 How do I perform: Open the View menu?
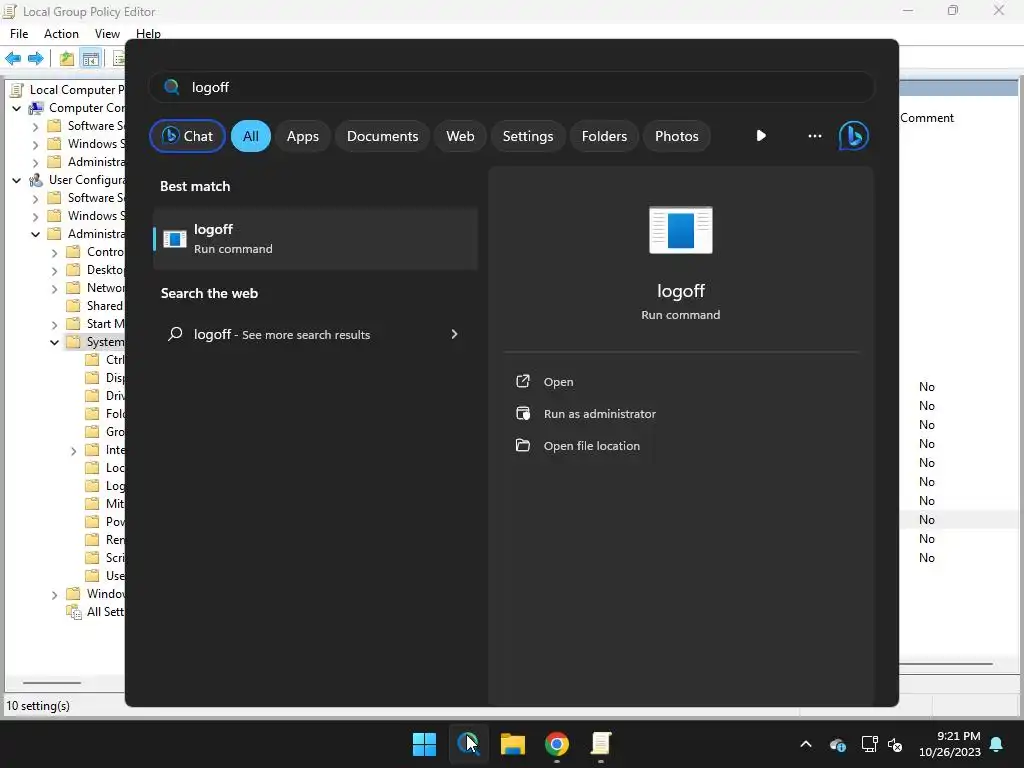pyautogui.click(x=107, y=34)
